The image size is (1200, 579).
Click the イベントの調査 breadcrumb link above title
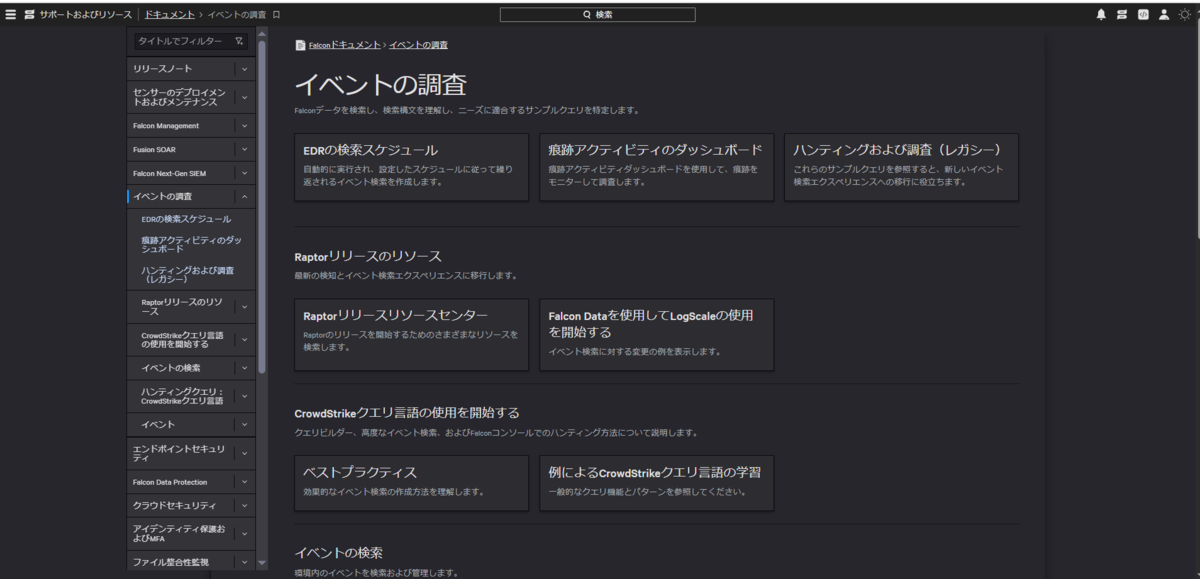(418, 45)
